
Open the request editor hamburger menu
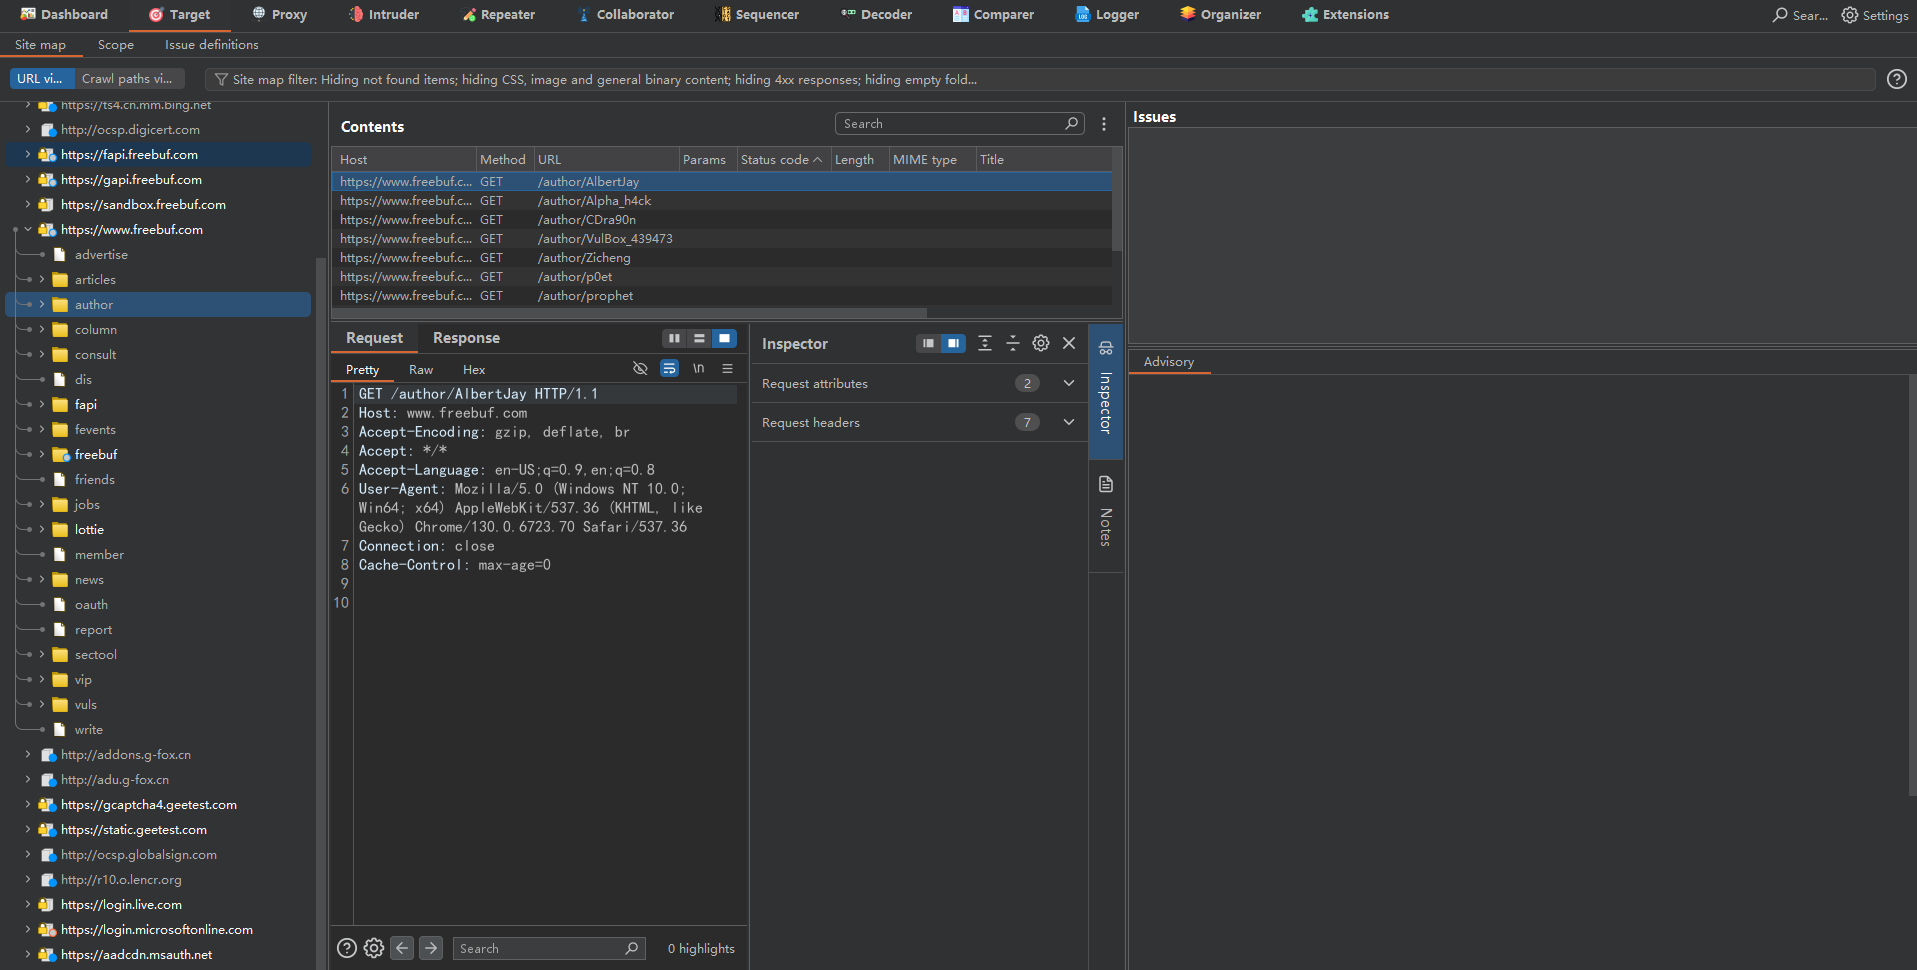tap(727, 369)
